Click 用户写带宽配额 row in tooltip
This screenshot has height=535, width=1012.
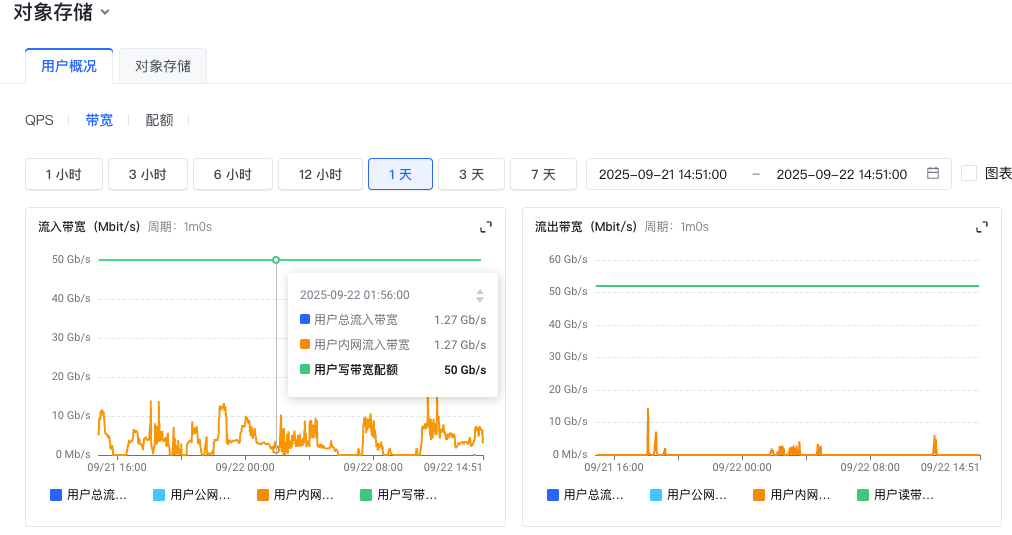pos(392,370)
